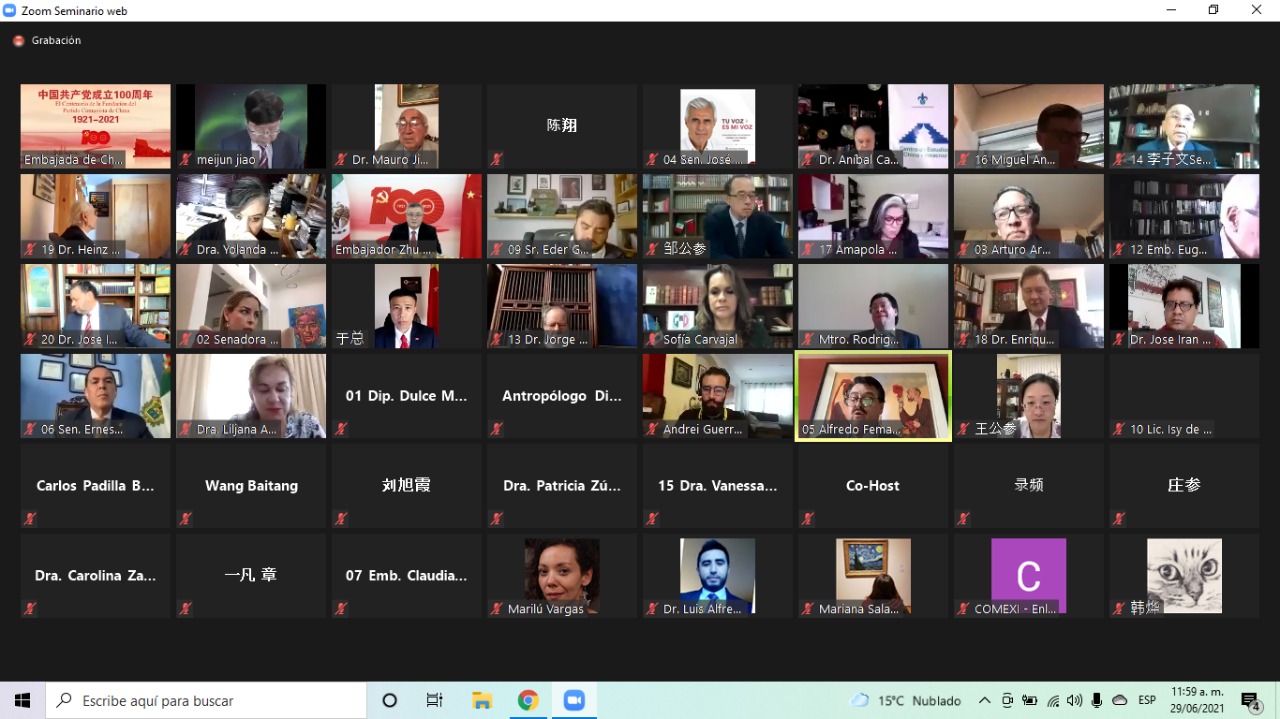
Task: Click muted microphone icon on Co-Host tile
Action: (807, 519)
